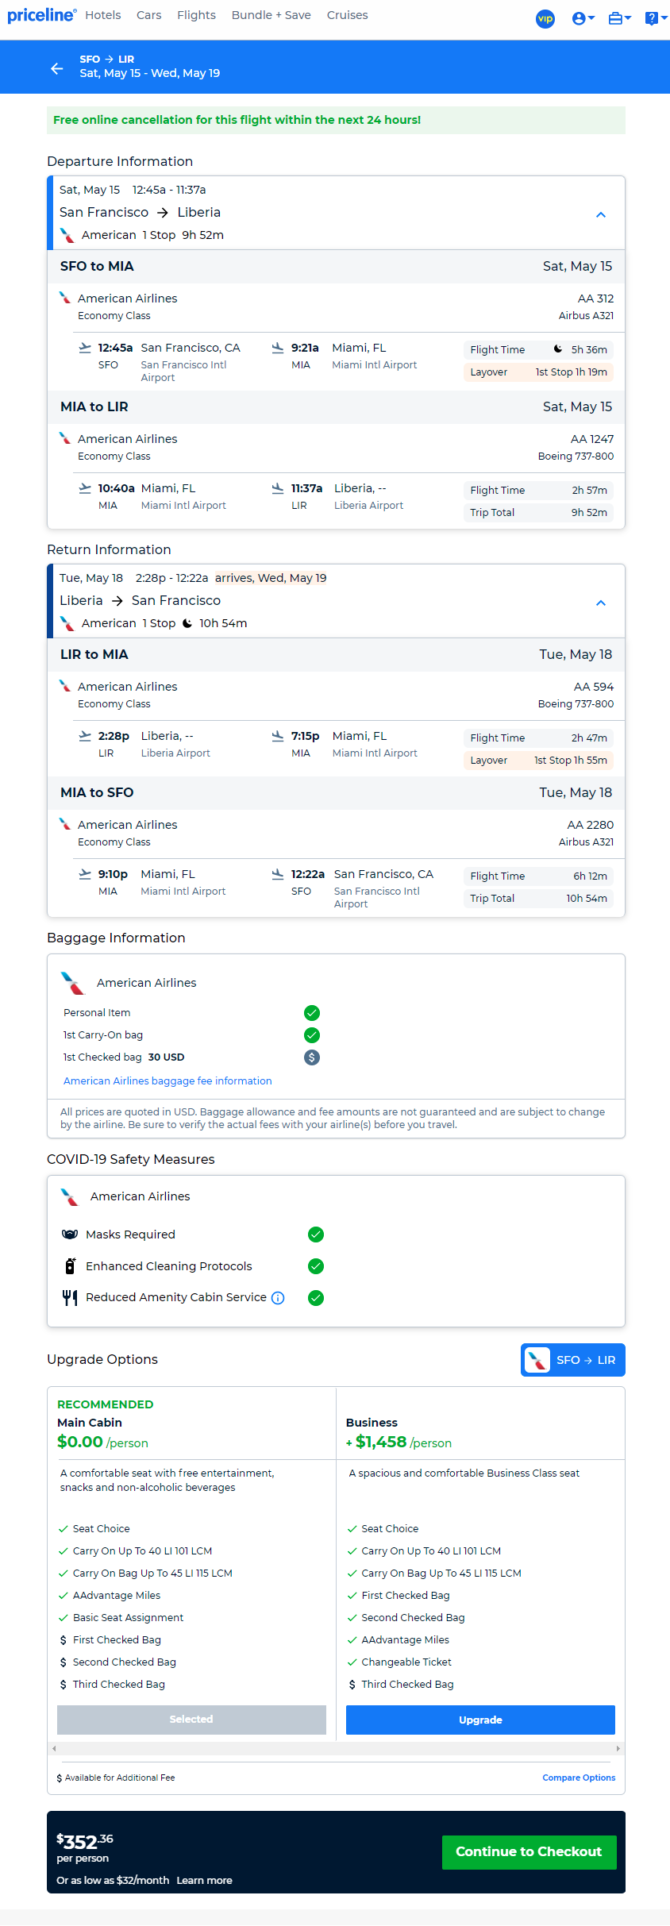Click the Selected button for Main Cabin

pos(191,1720)
